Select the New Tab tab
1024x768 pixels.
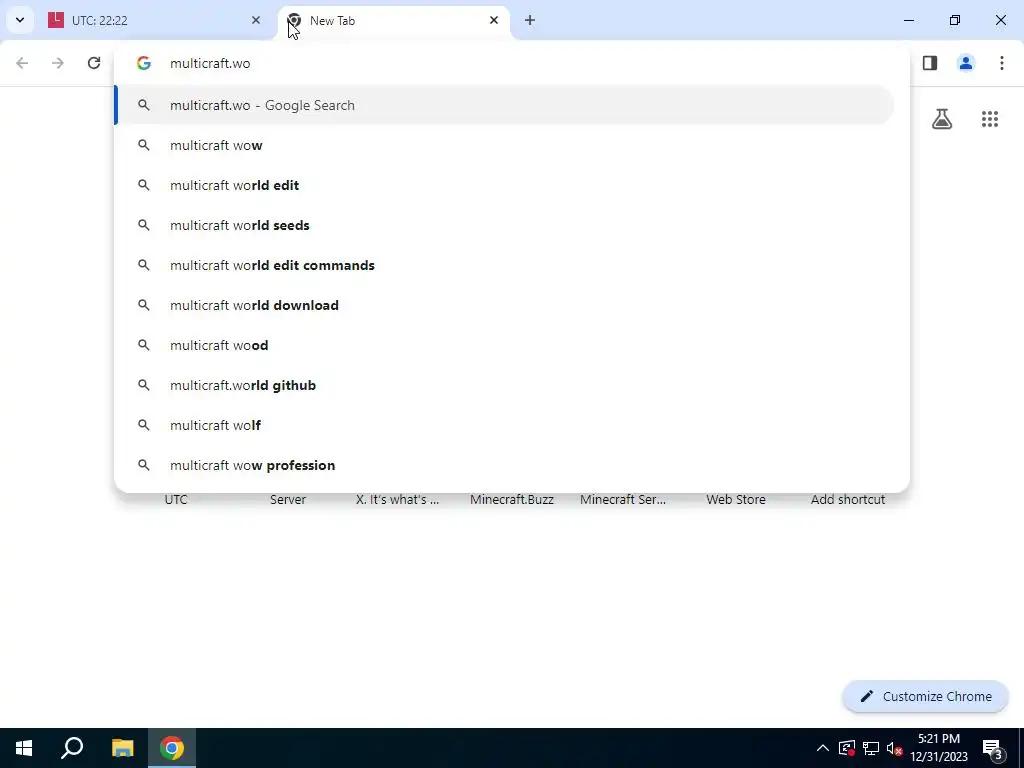tap(394, 21)
